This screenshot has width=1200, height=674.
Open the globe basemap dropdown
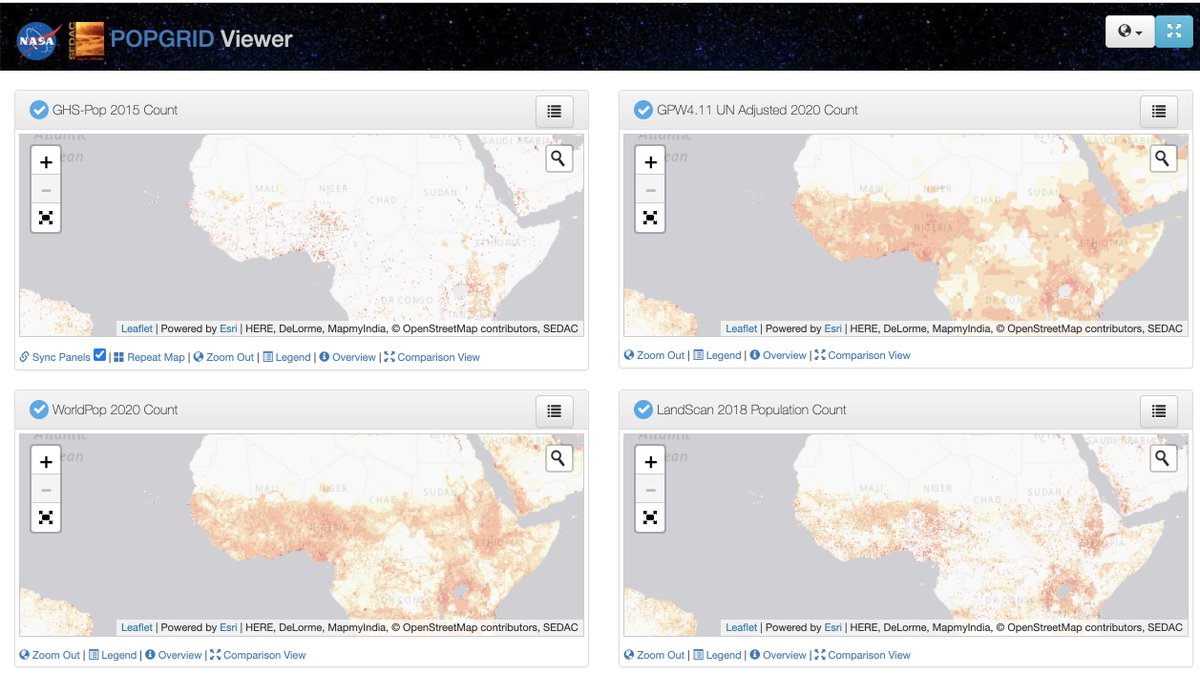pos(1130,32)
